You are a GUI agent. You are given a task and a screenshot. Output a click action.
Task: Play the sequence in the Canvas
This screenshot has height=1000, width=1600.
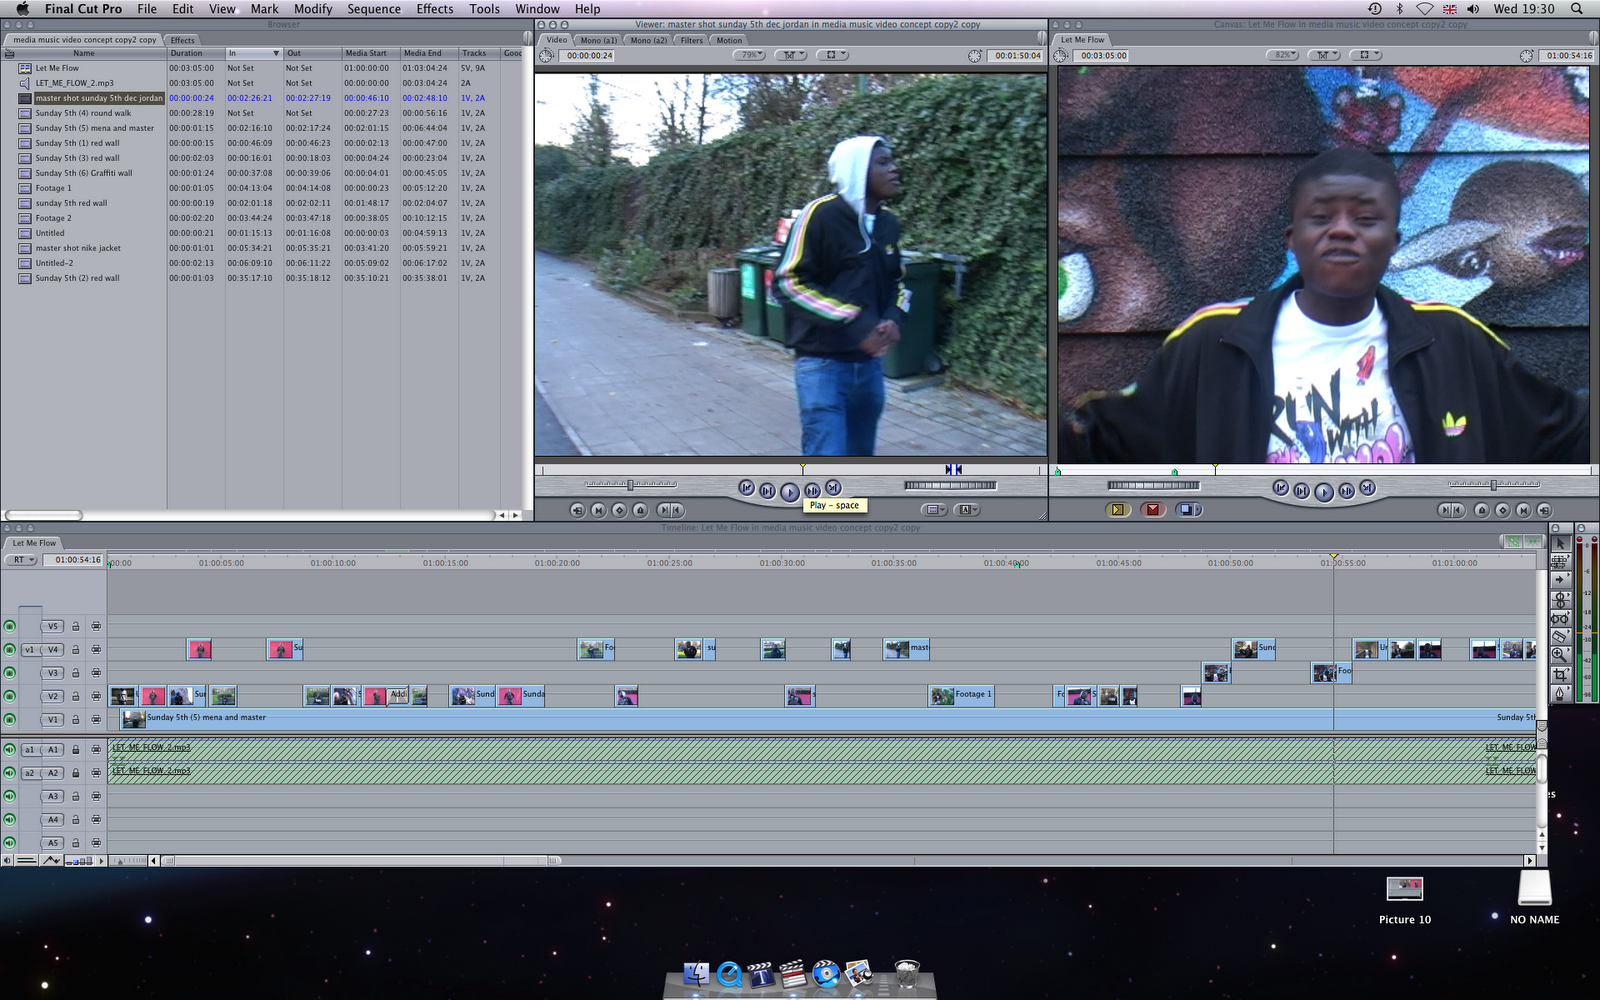pos(1324,491)
